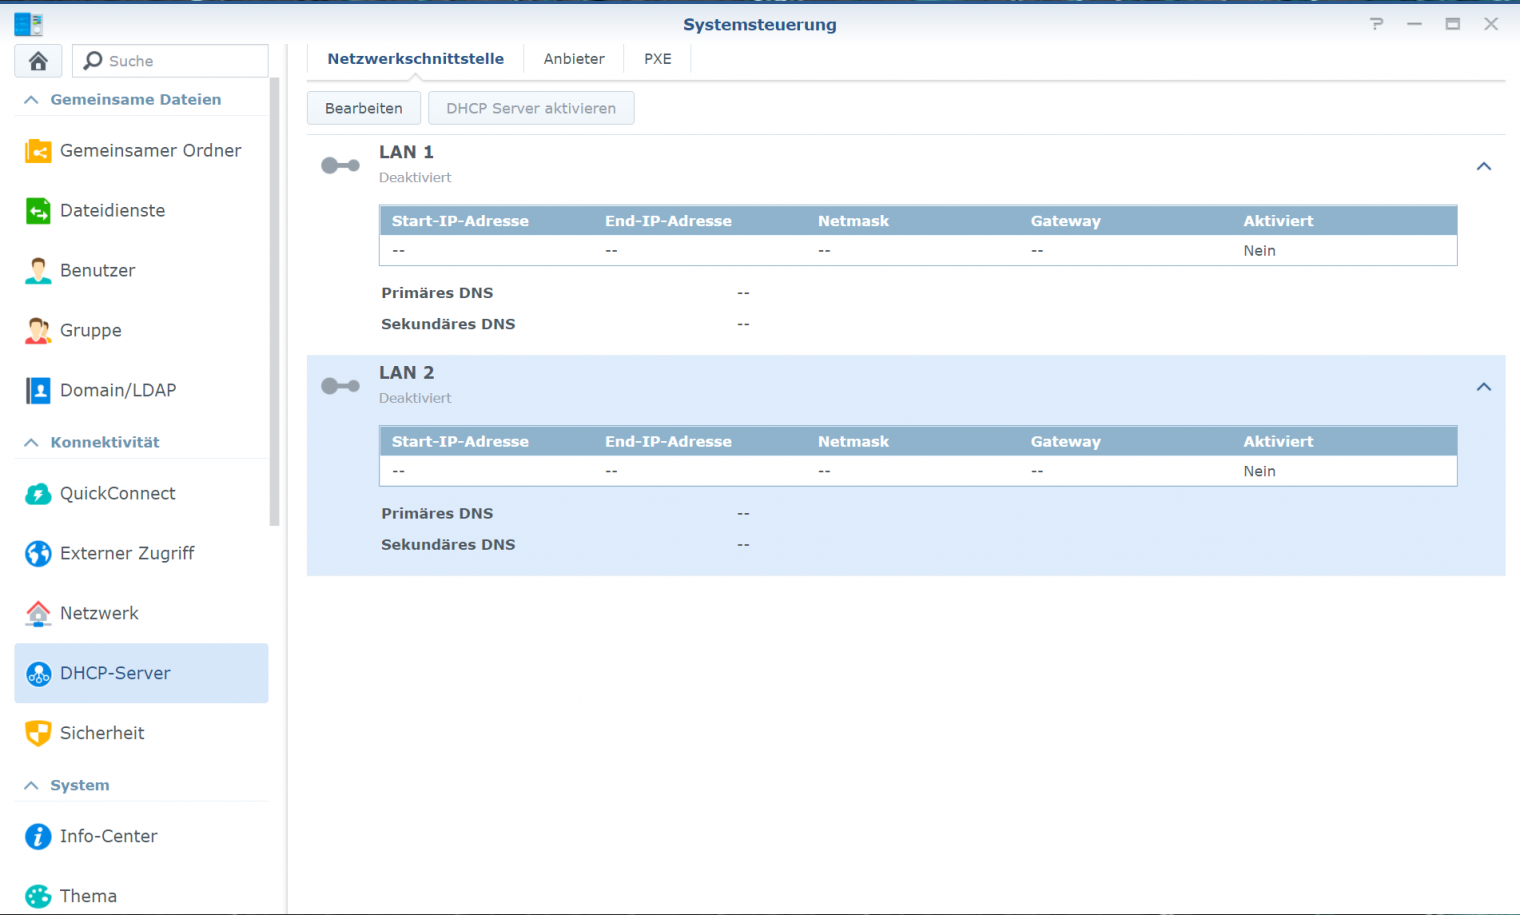Switch to the PXE tab
The height and width of the screenshot is (915, 1520).
click(x=657, y=59)
